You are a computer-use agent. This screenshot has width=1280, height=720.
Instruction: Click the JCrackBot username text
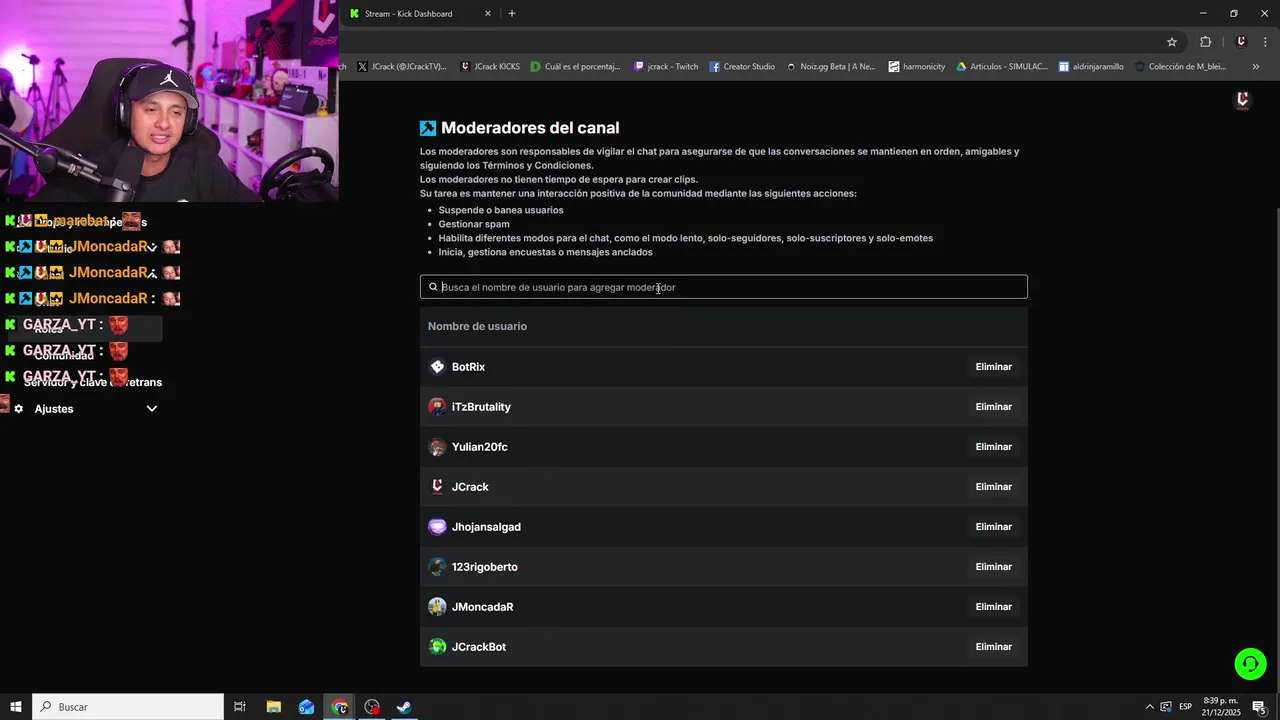point(479,647)
